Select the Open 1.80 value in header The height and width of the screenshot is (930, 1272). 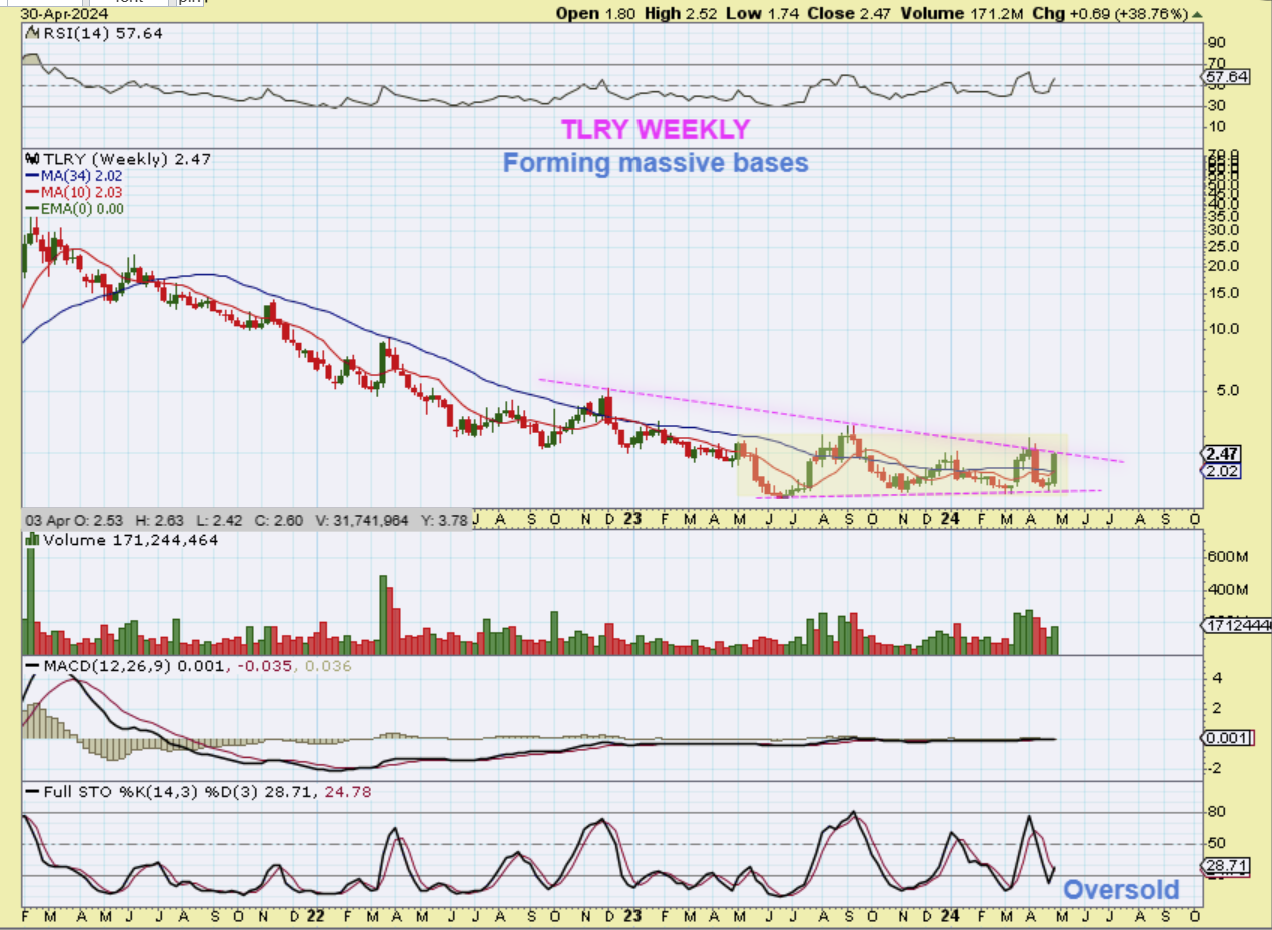coord(596,14)
